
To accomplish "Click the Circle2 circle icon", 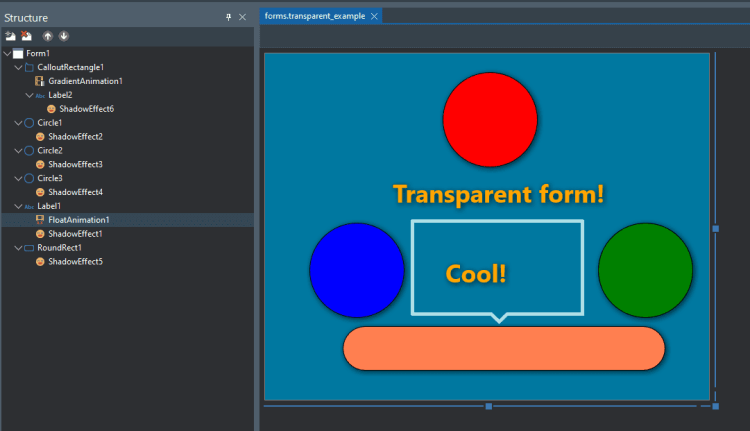I will pyautogui.click(x=29, y=151).
